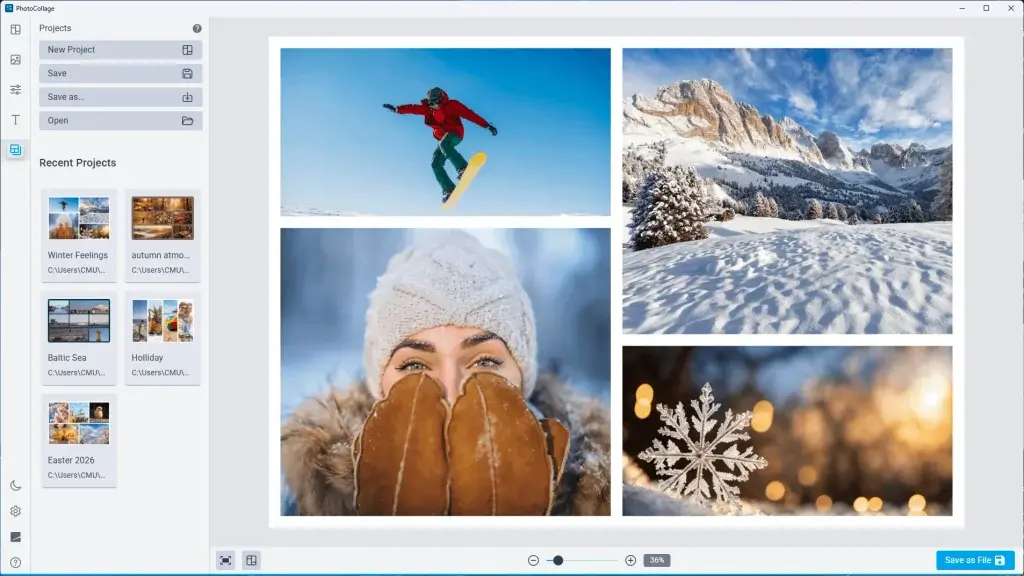Click the Save as... button
The height and width of the screenshot is (576, 1024).
coord(120,97)
